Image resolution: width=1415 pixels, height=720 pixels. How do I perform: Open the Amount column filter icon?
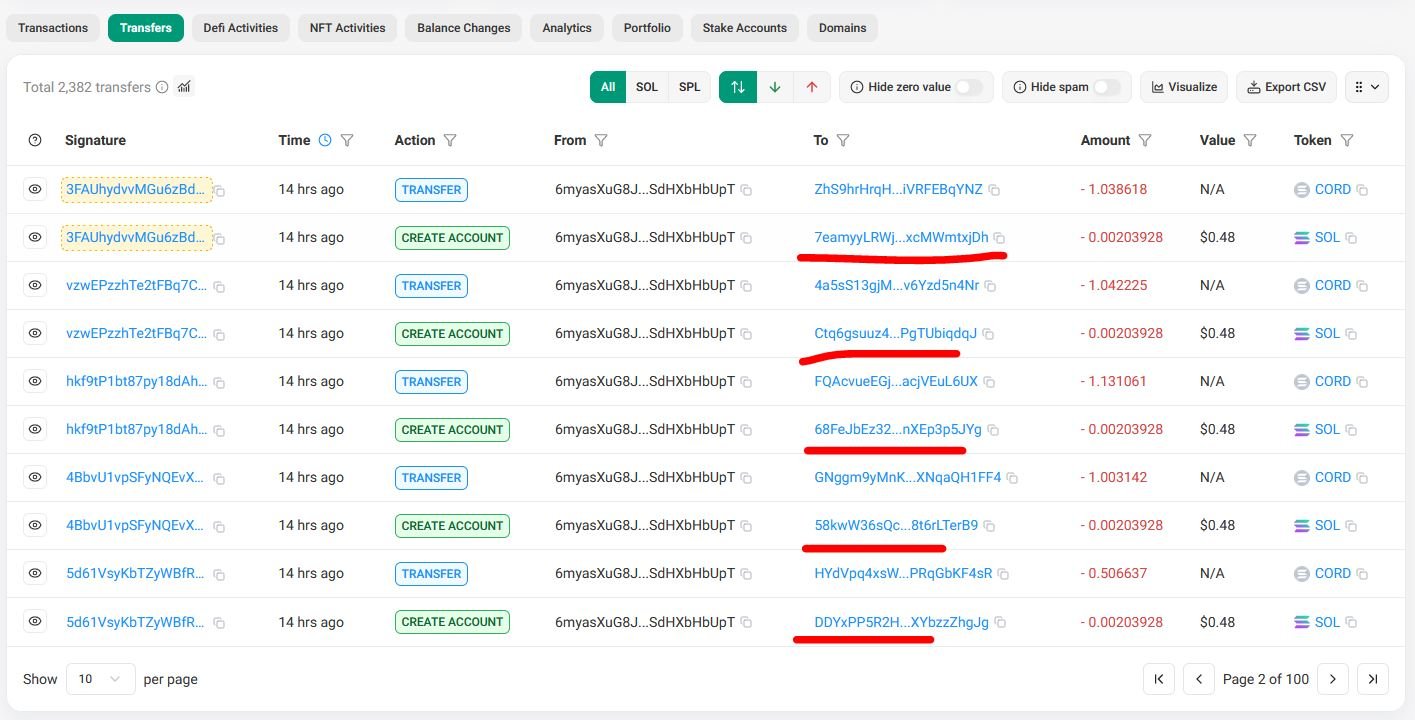pos(1145,140)
